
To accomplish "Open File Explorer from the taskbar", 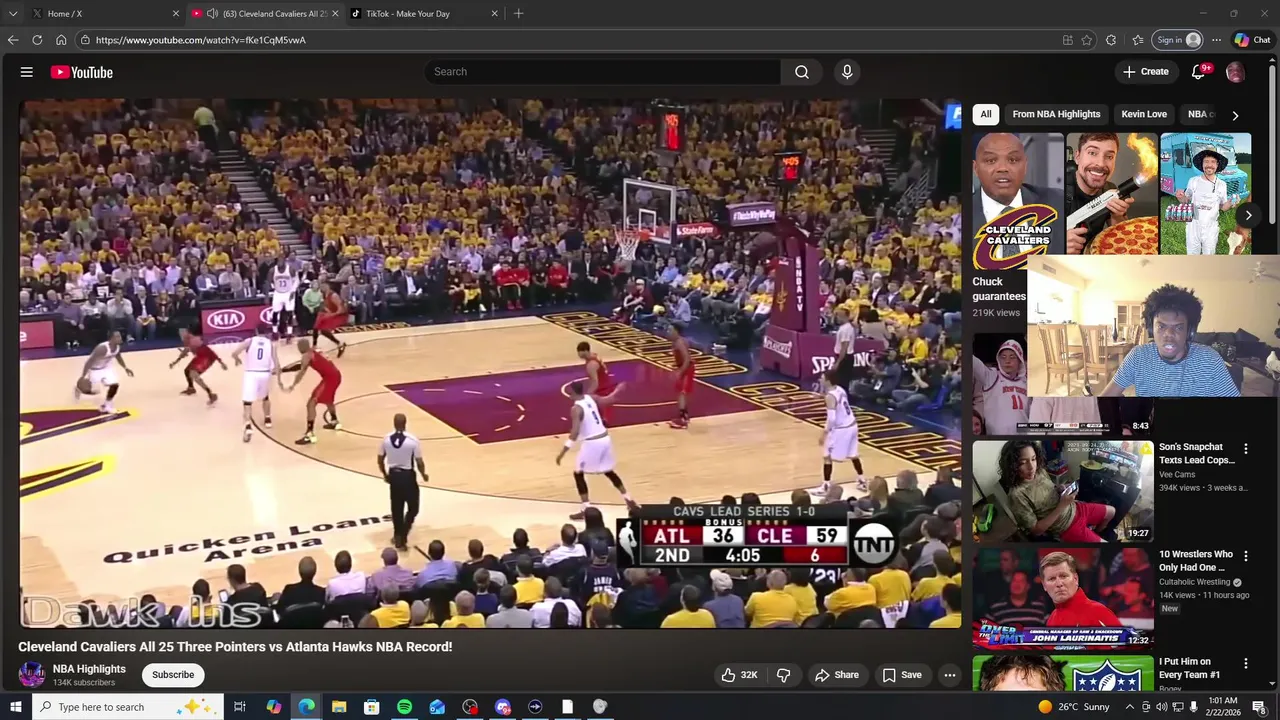I will pyautogui.click(x=338, y=707).
